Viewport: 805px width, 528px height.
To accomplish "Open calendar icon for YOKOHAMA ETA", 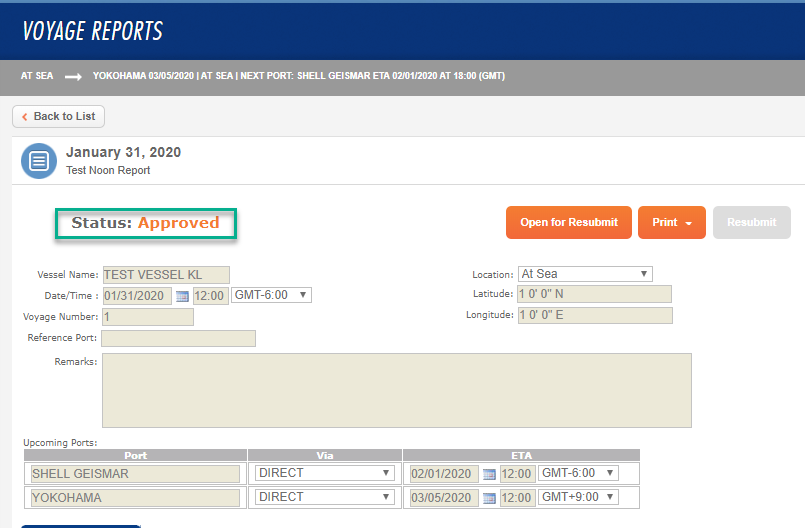I will point(489,497).
